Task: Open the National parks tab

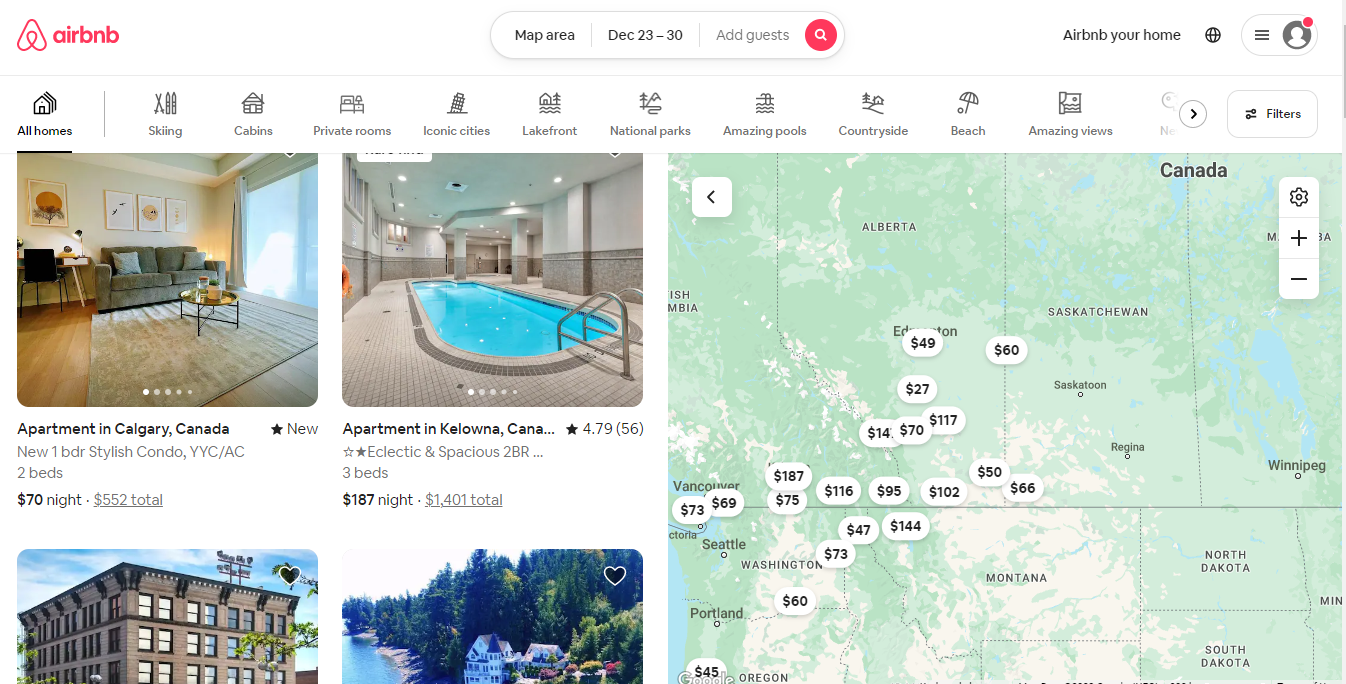Action: [x=650, y=114]
